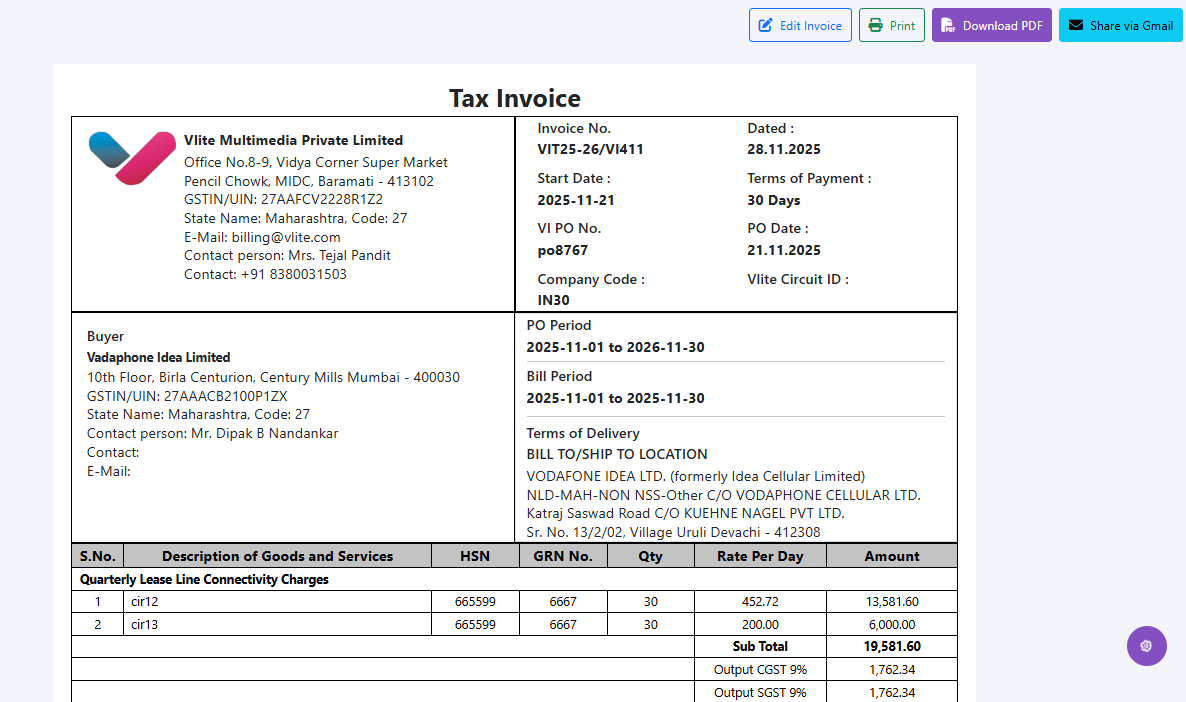Image resolution: width=1186 pixels, height=702 pixels.
Task: Share invoice via Gmail button
Action: (x=1120, y=25)
